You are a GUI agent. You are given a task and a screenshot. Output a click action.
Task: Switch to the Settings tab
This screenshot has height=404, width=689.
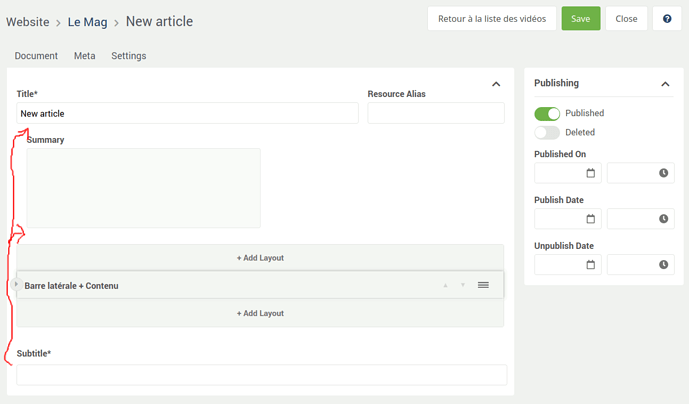pyautogui.click(x=129, y=56)
